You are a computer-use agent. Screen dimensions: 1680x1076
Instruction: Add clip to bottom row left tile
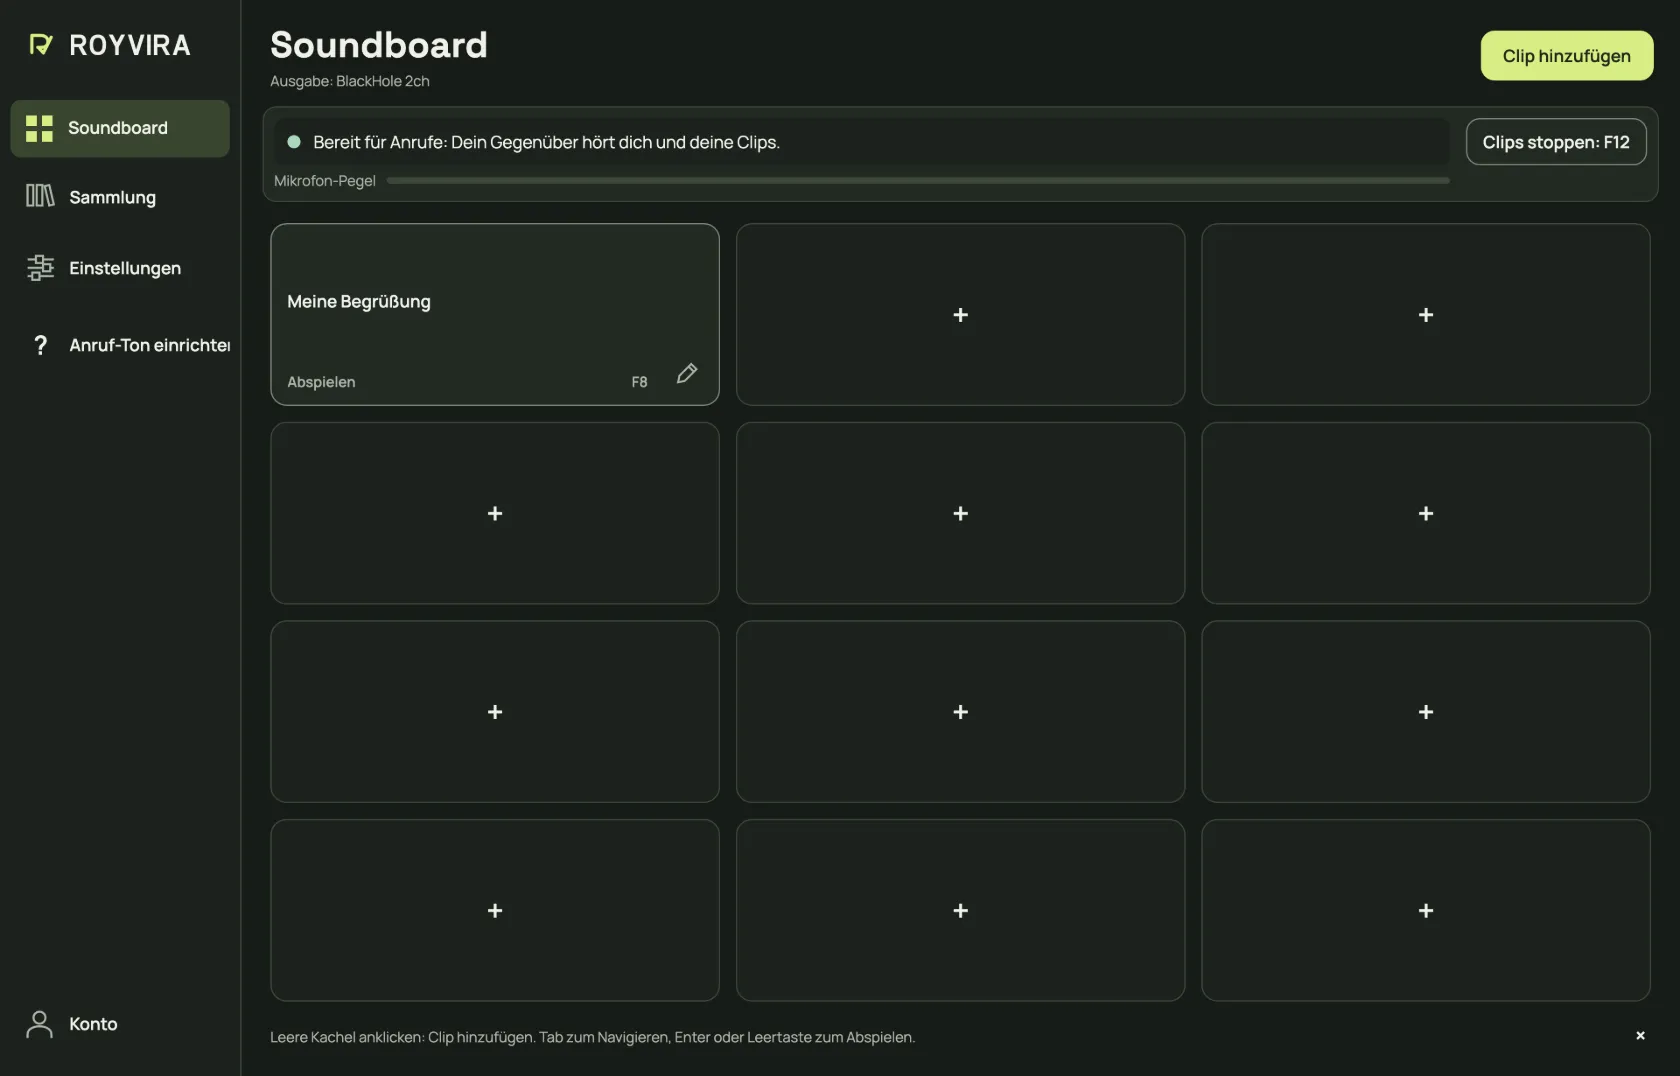pyautogui.click(x=495, y=910)
